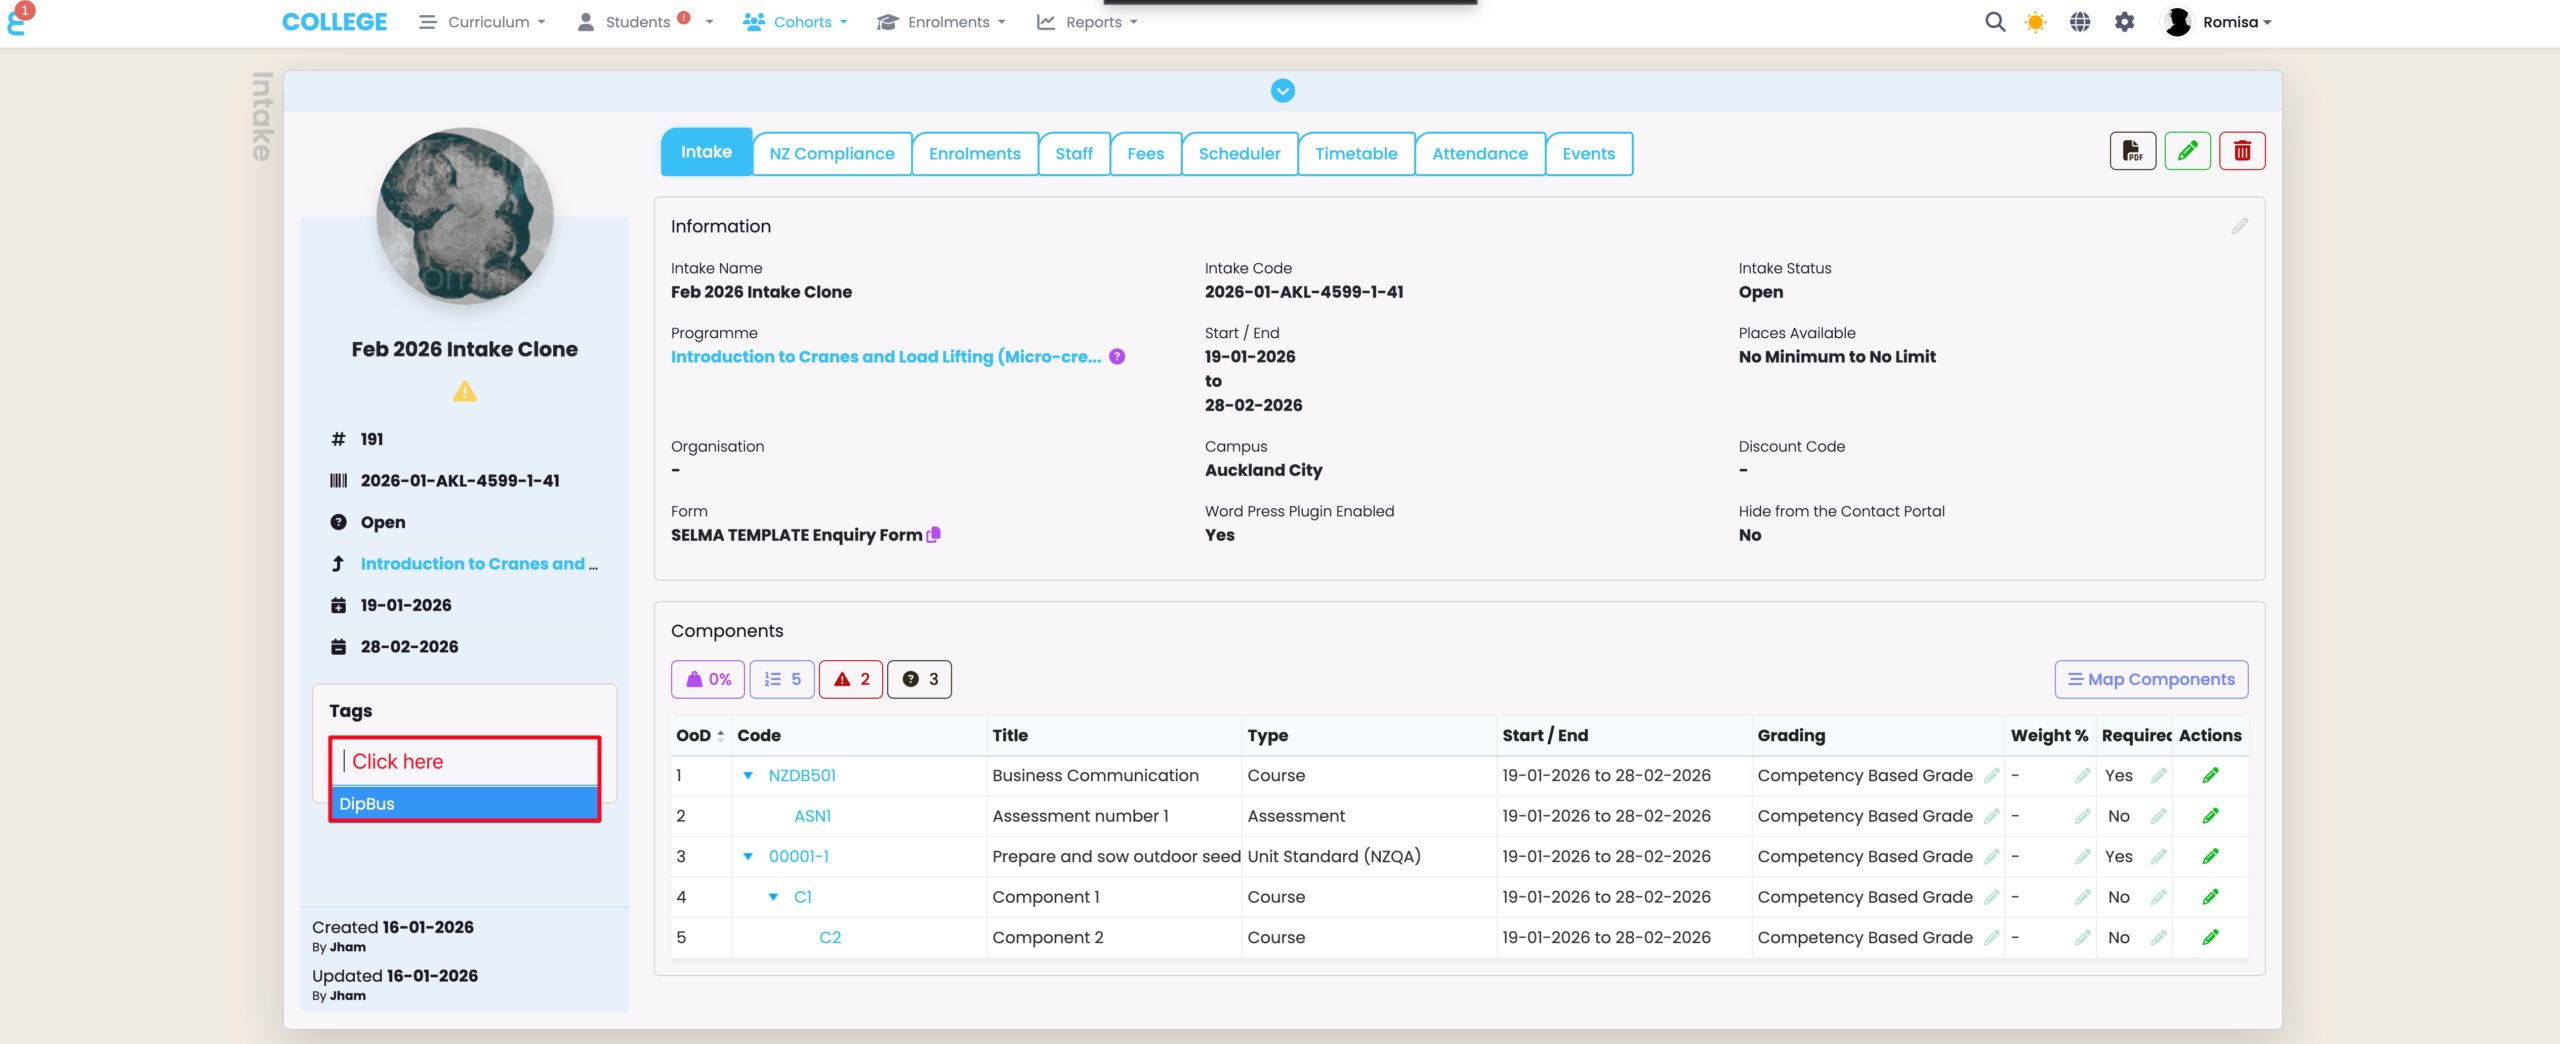This screenshot has width=2560, height=1044.
Task: Click copy icon next to SELMA TEMPLATE Enquiry Form
Action: [934, 535]
